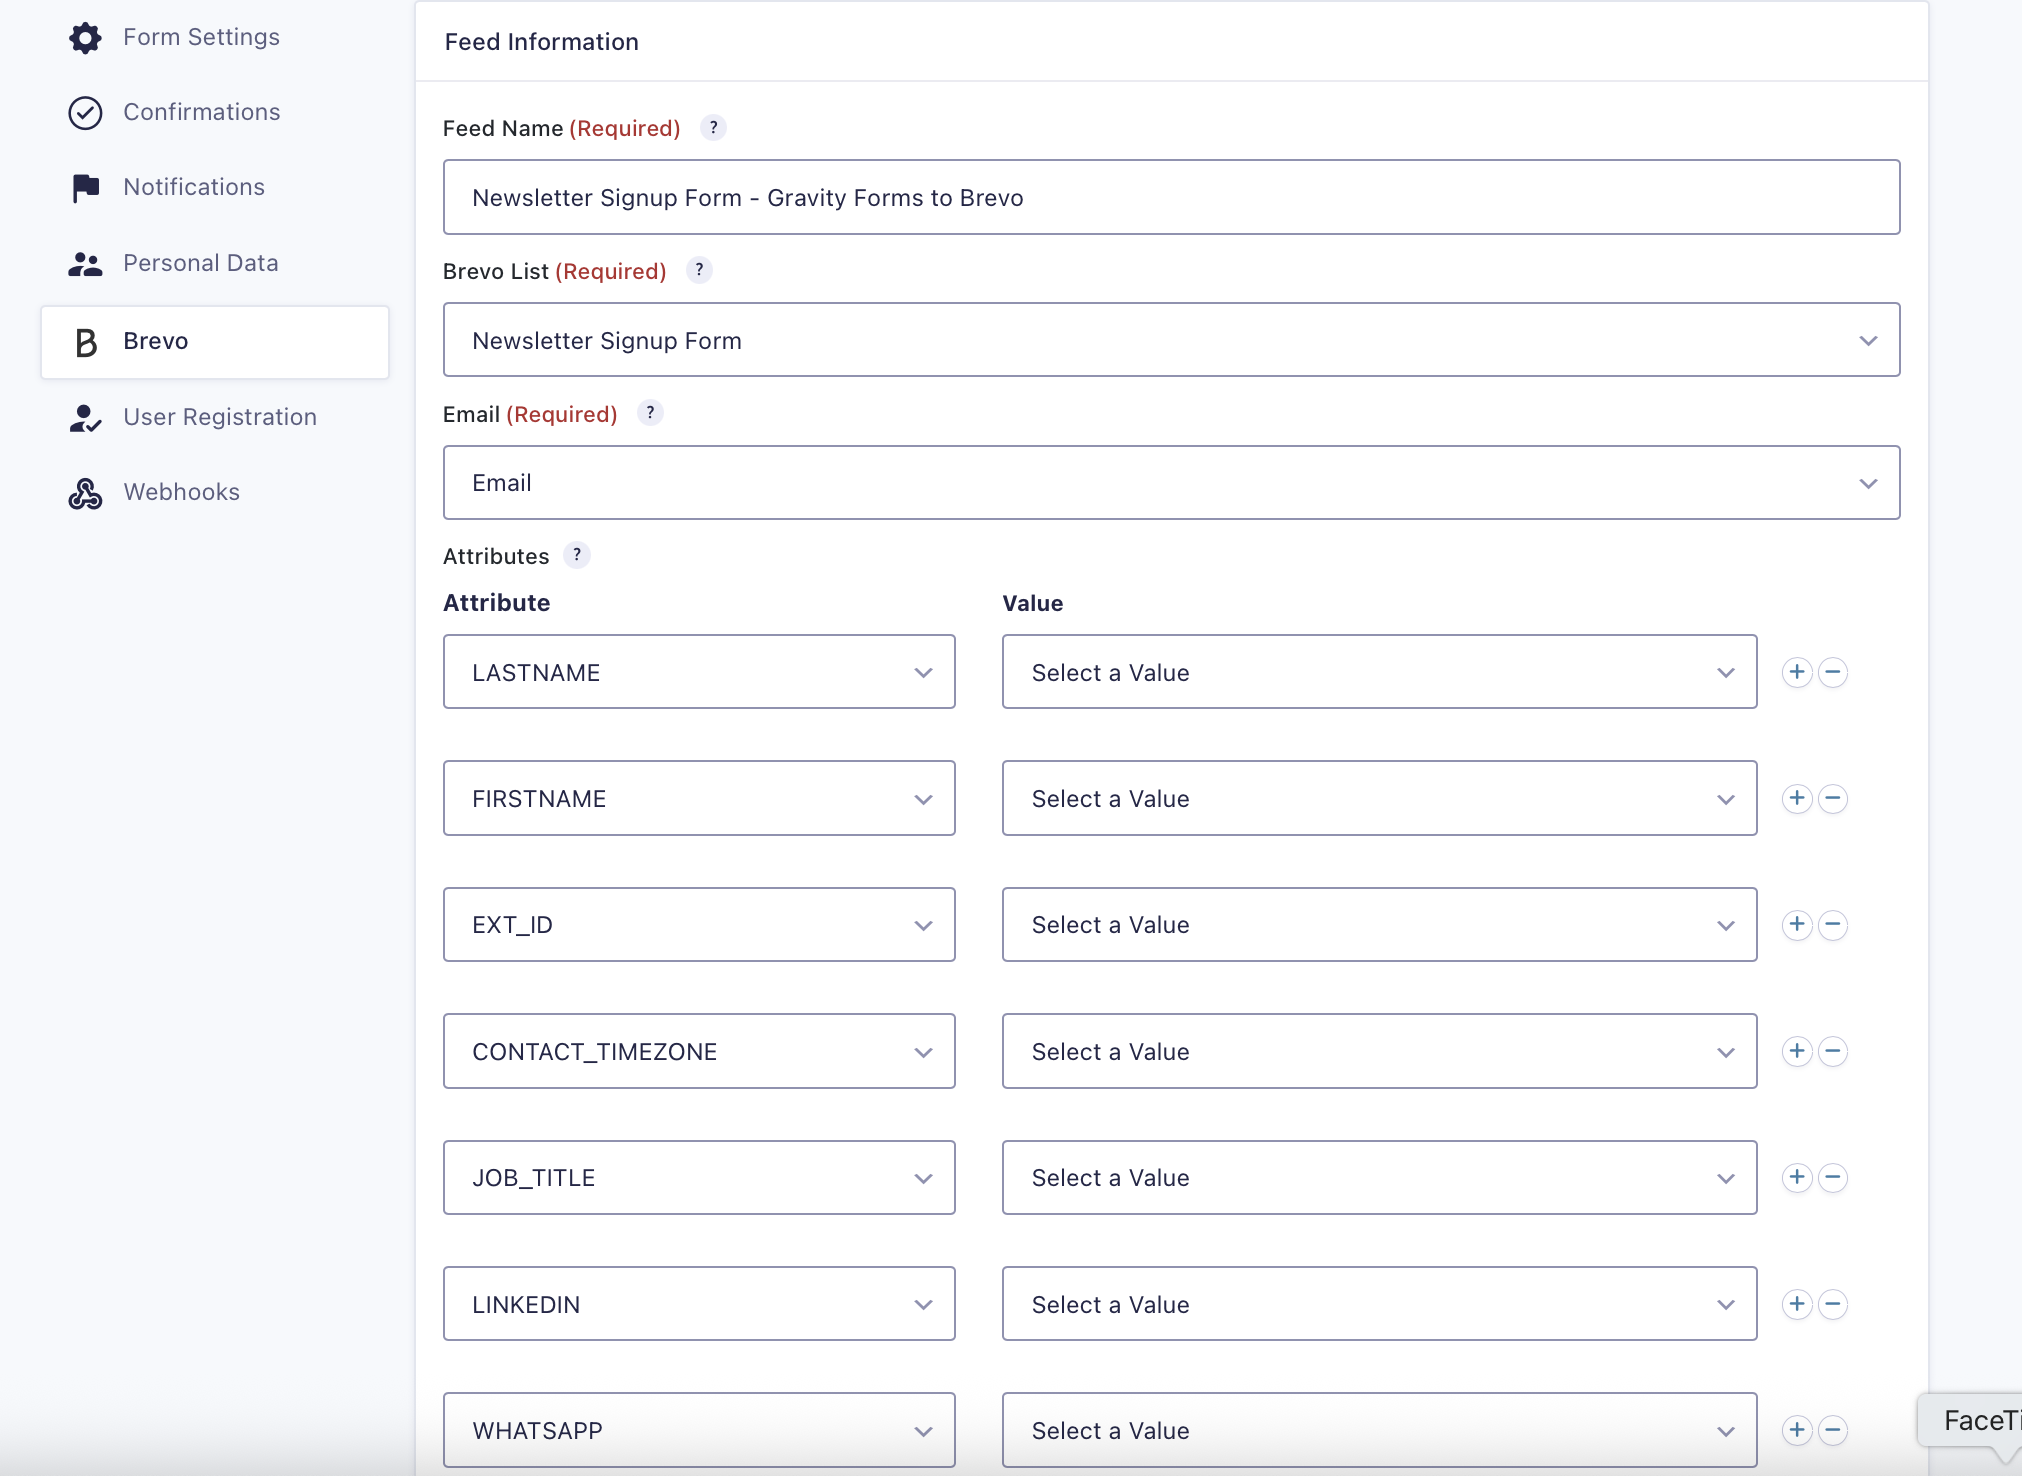
Task: Go to Webhooks settings
Action: [x=182, y=493]
